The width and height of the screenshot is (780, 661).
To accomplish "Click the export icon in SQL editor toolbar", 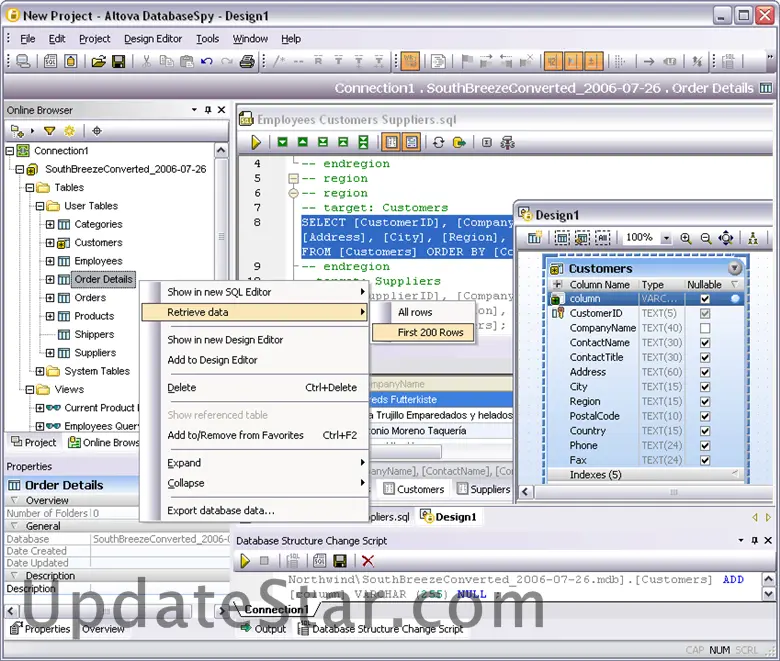I will tap(459, 143).
